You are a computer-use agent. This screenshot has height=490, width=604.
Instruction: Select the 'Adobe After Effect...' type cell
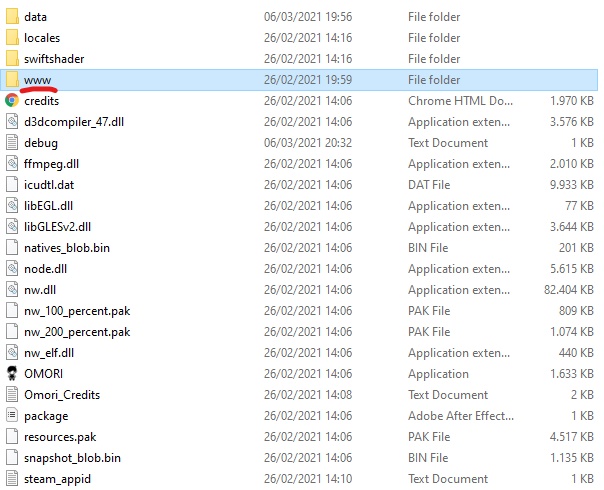click(461, 416)
